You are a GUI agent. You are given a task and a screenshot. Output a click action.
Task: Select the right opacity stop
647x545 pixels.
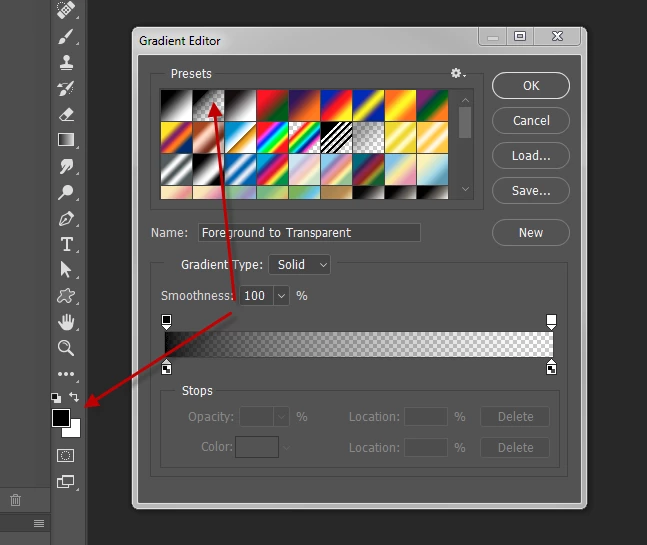tap(551, 322)
